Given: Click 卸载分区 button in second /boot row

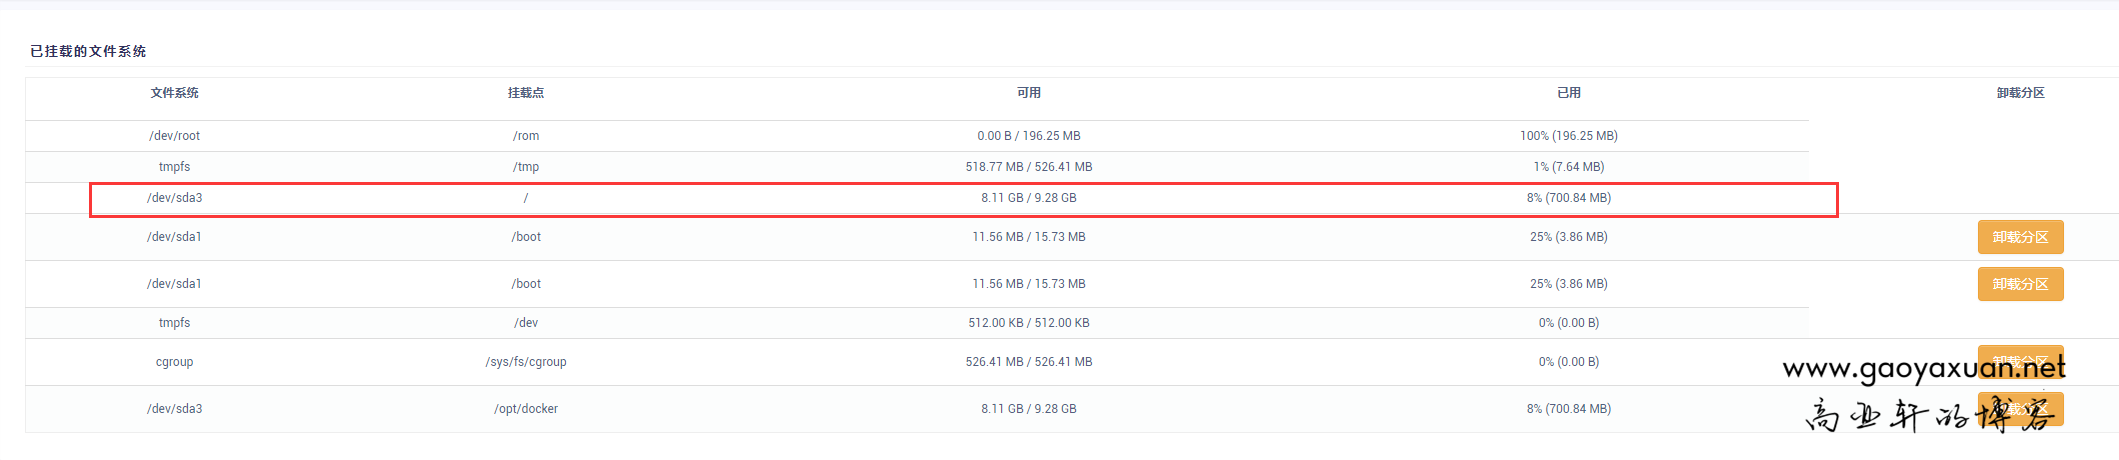Looking at the screenshot, I should point(2020,284).
